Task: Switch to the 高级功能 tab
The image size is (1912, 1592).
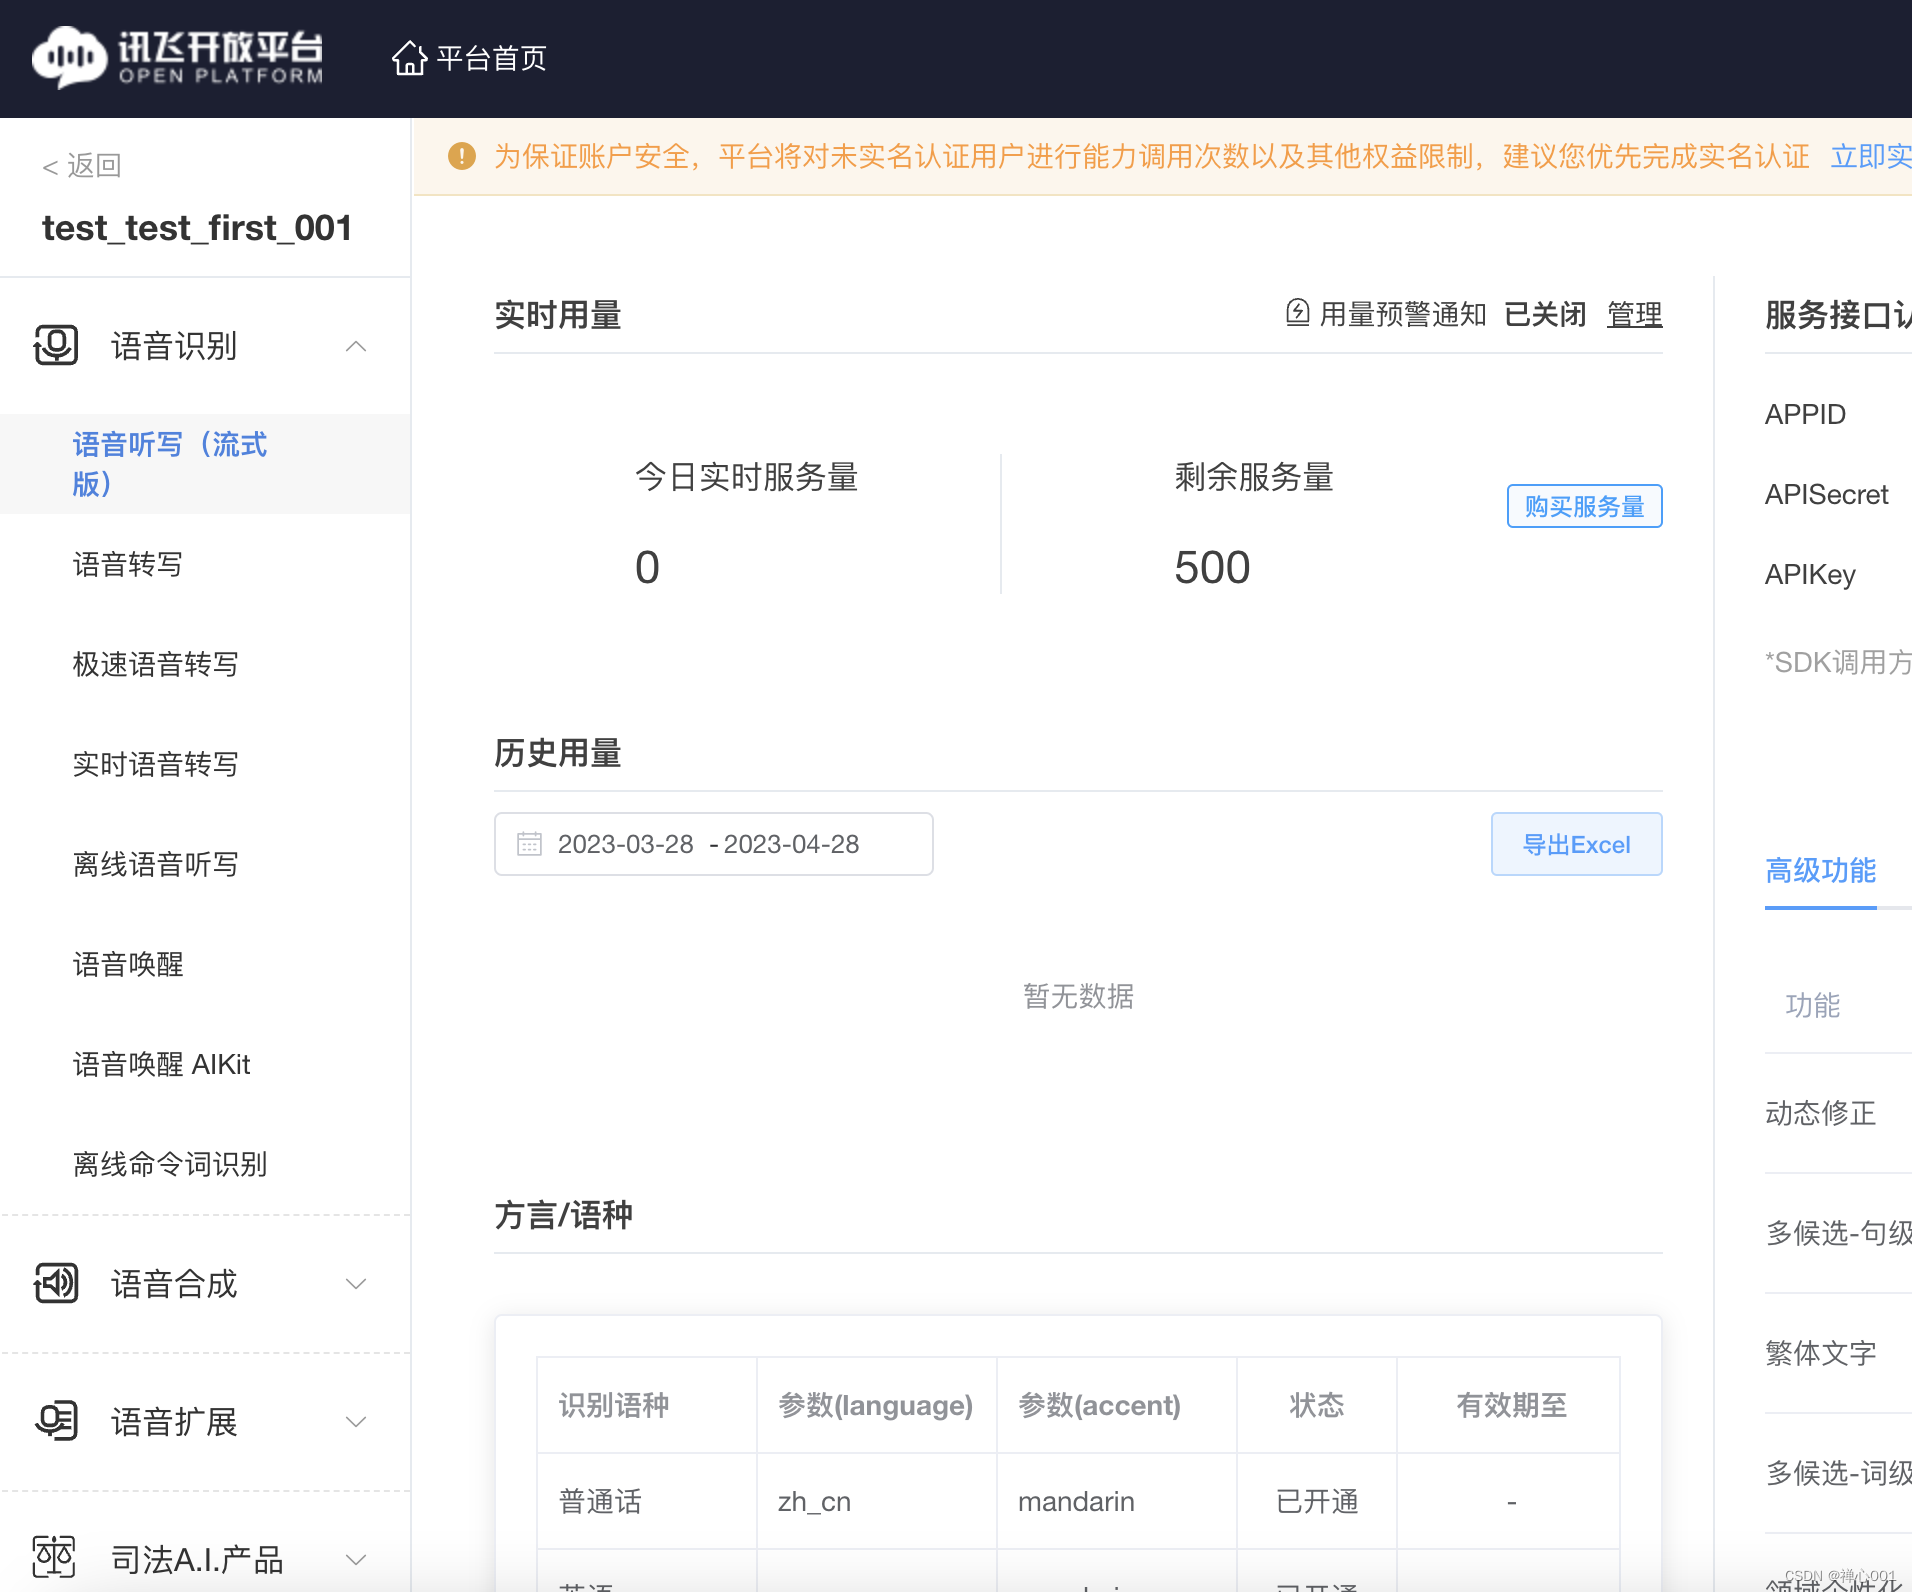Action: (1819, 871)
